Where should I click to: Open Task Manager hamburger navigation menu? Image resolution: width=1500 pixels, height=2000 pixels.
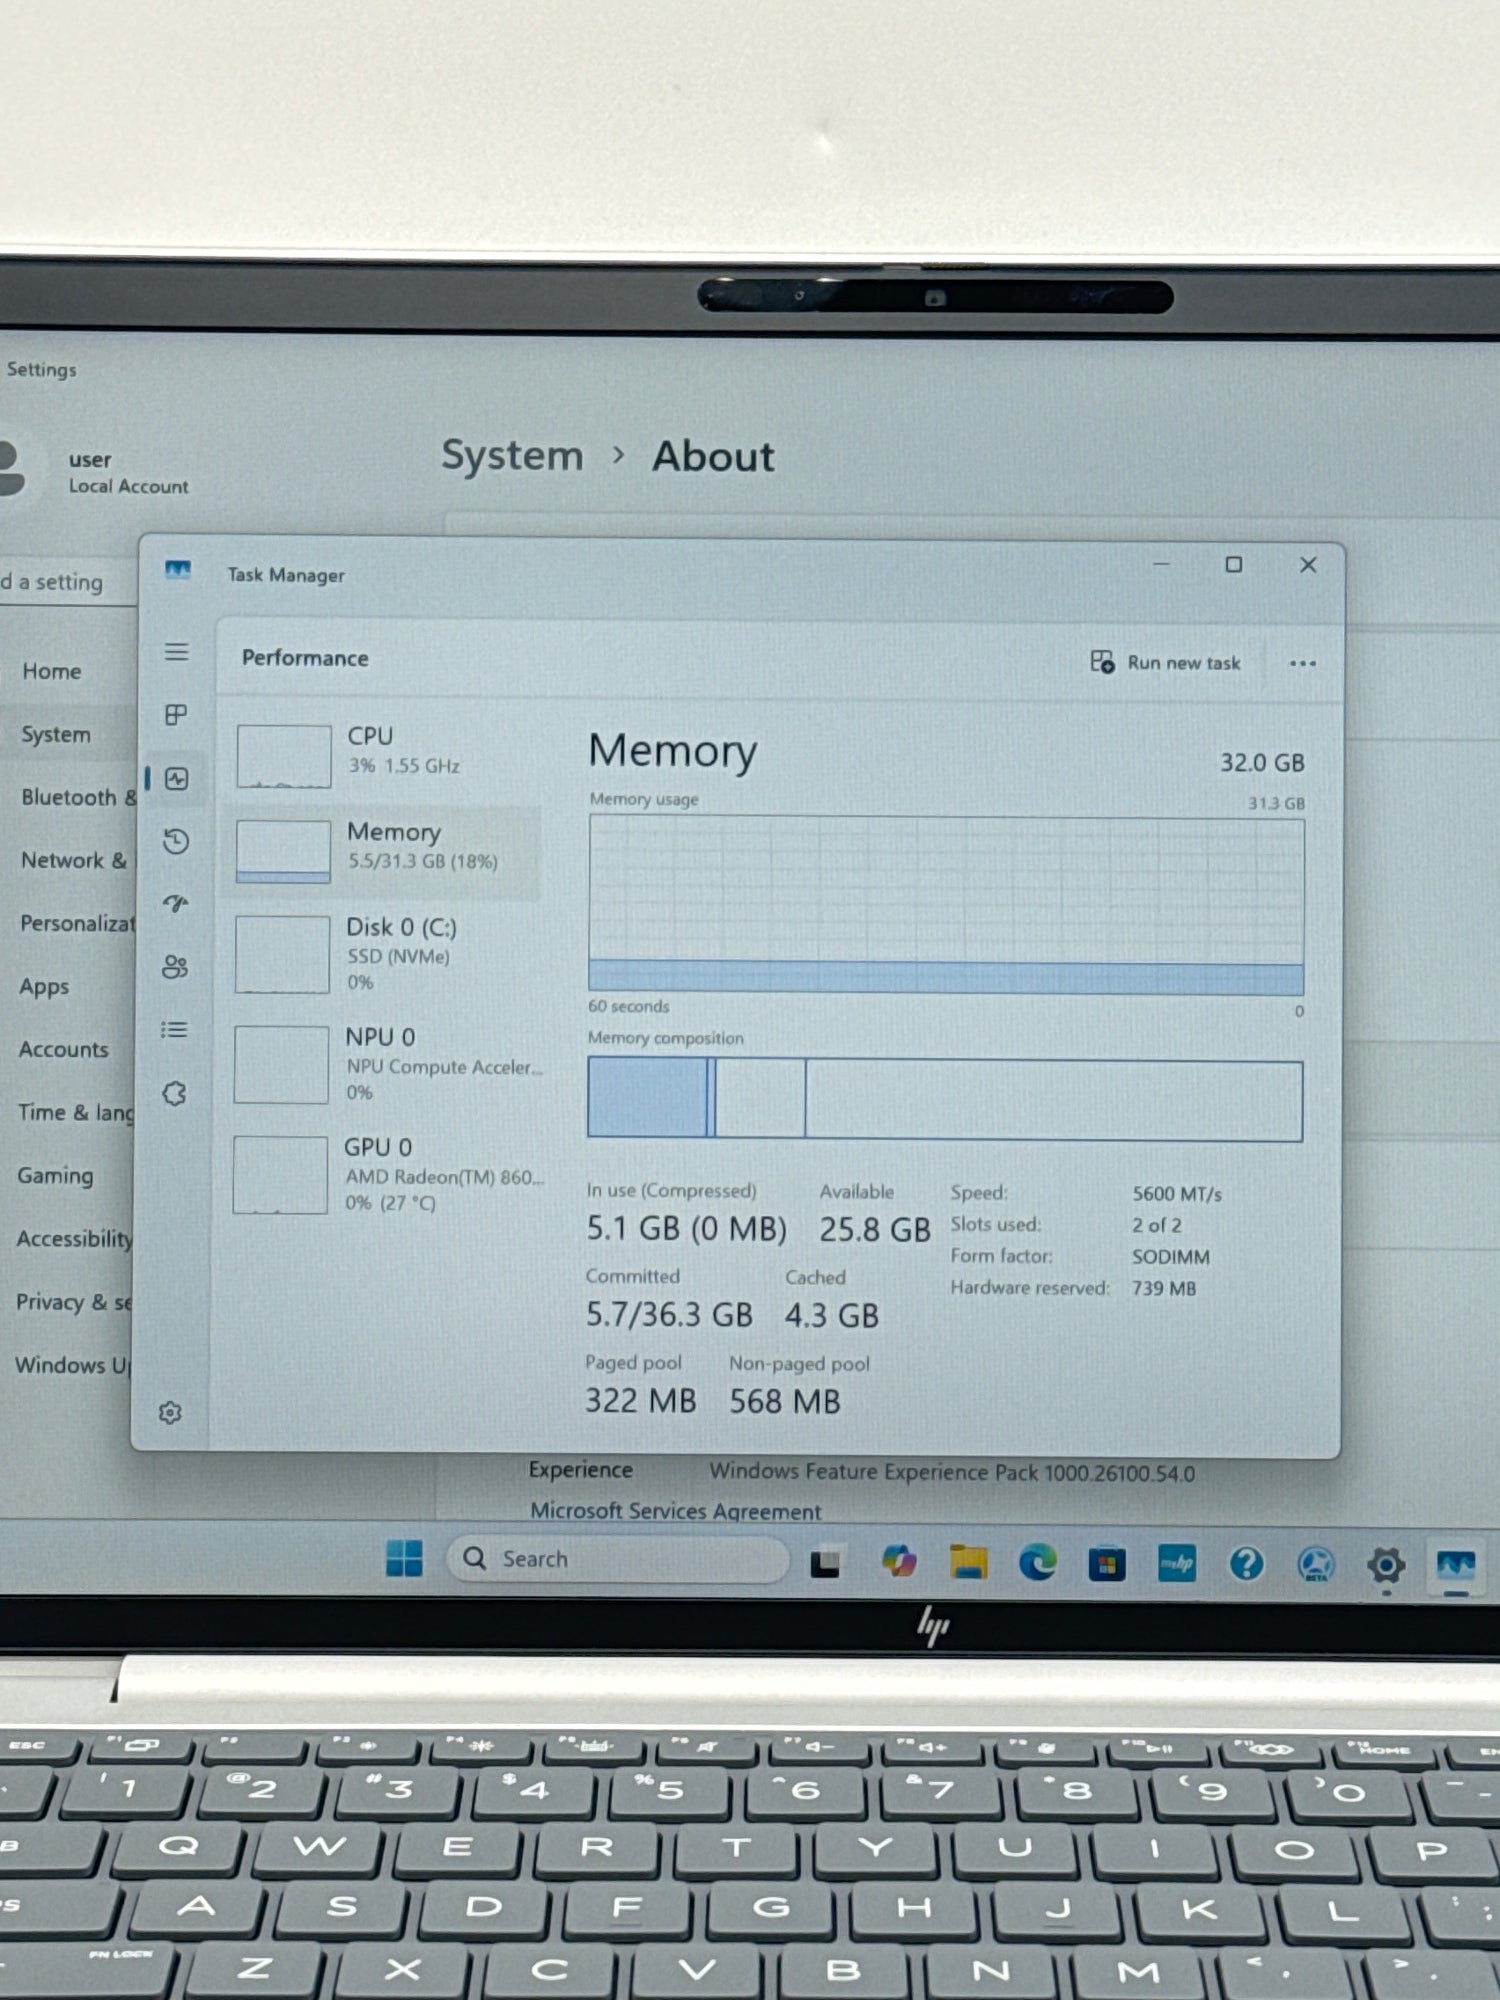(176, 652)
